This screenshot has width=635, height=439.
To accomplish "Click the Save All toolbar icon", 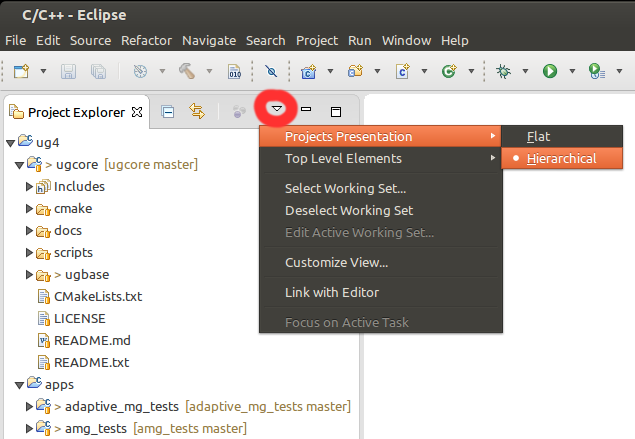I will (98, 72).
